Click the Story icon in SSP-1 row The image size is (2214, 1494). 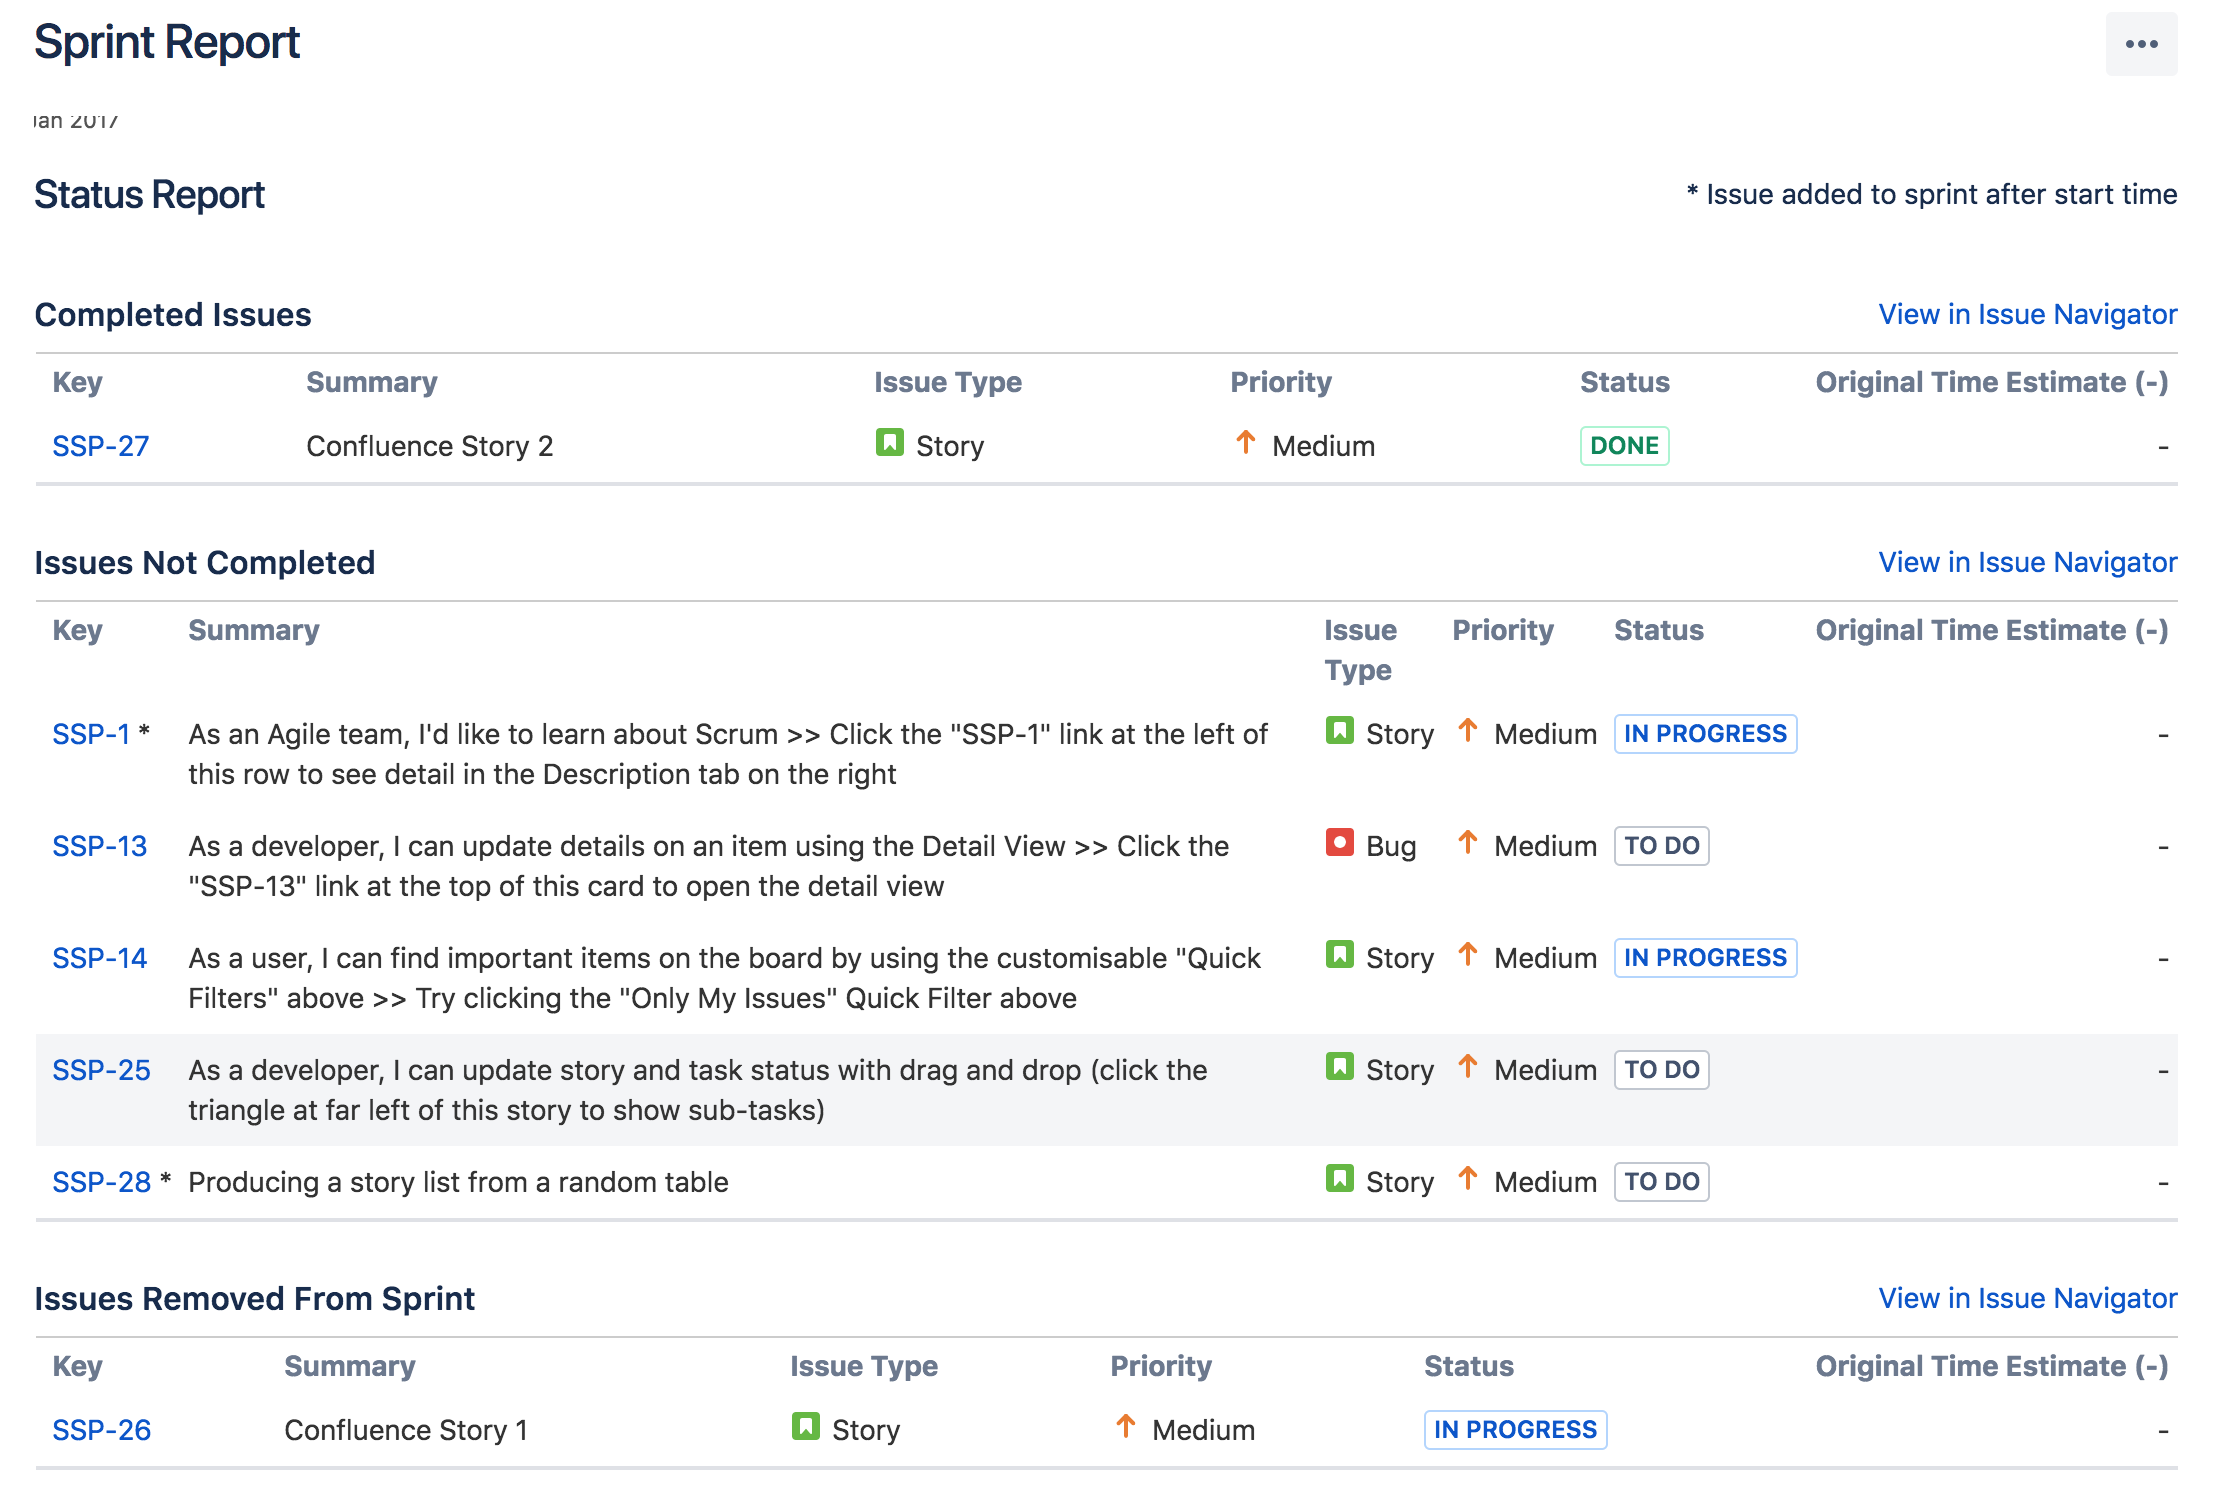click(x=1339, y=731)
